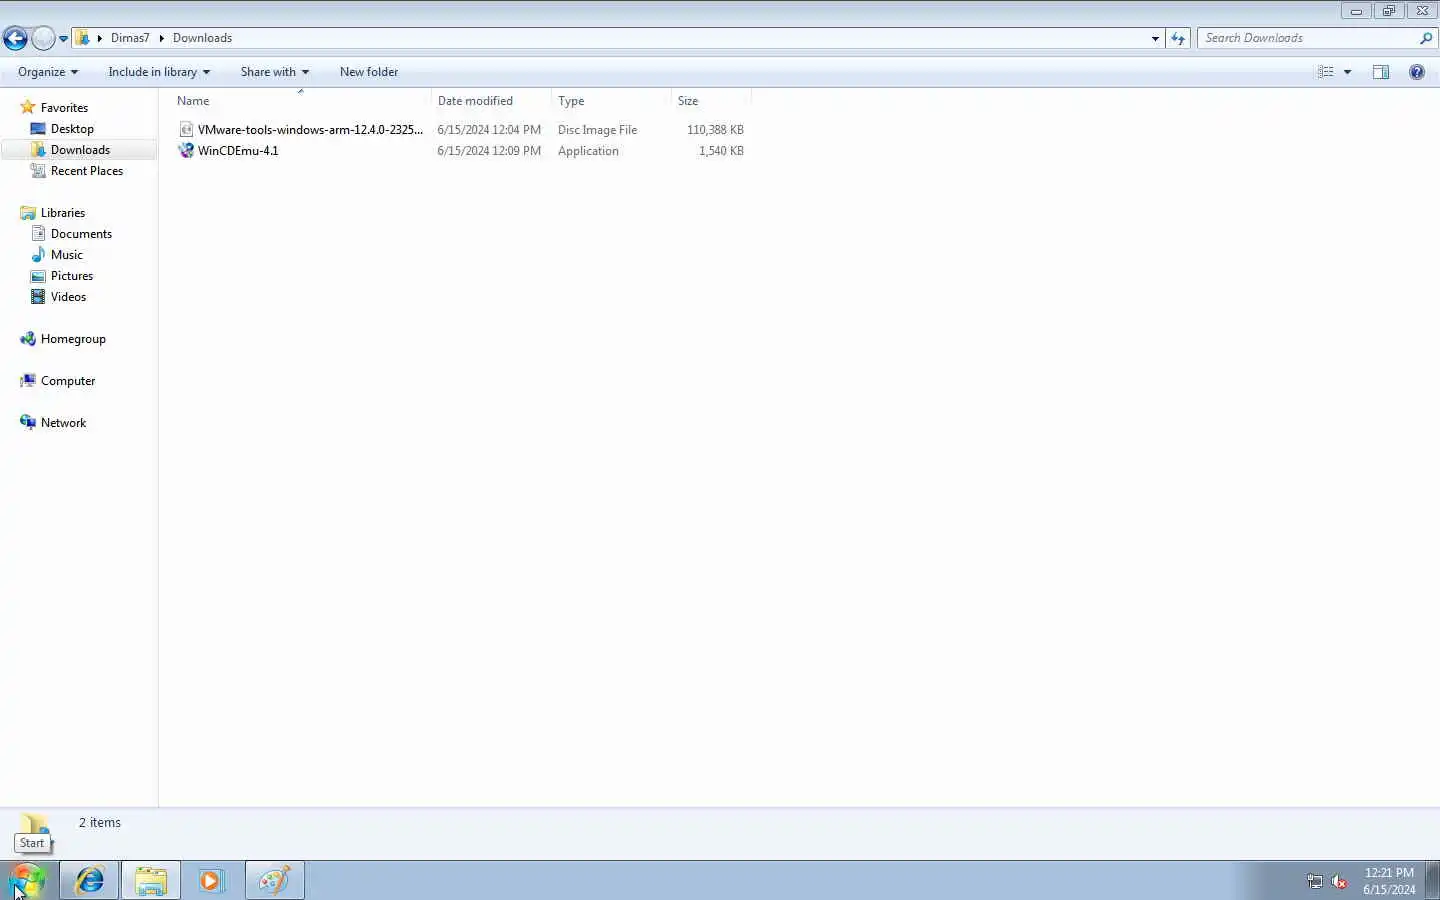Viewport: 1440px width, 900px height.
Task: Launch Windows Media Player from the taskbar
Action: [x=212, y=880]
